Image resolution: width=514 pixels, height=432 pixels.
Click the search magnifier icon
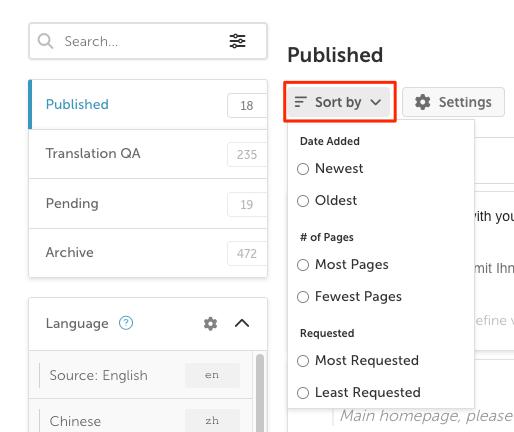point(45,41)
